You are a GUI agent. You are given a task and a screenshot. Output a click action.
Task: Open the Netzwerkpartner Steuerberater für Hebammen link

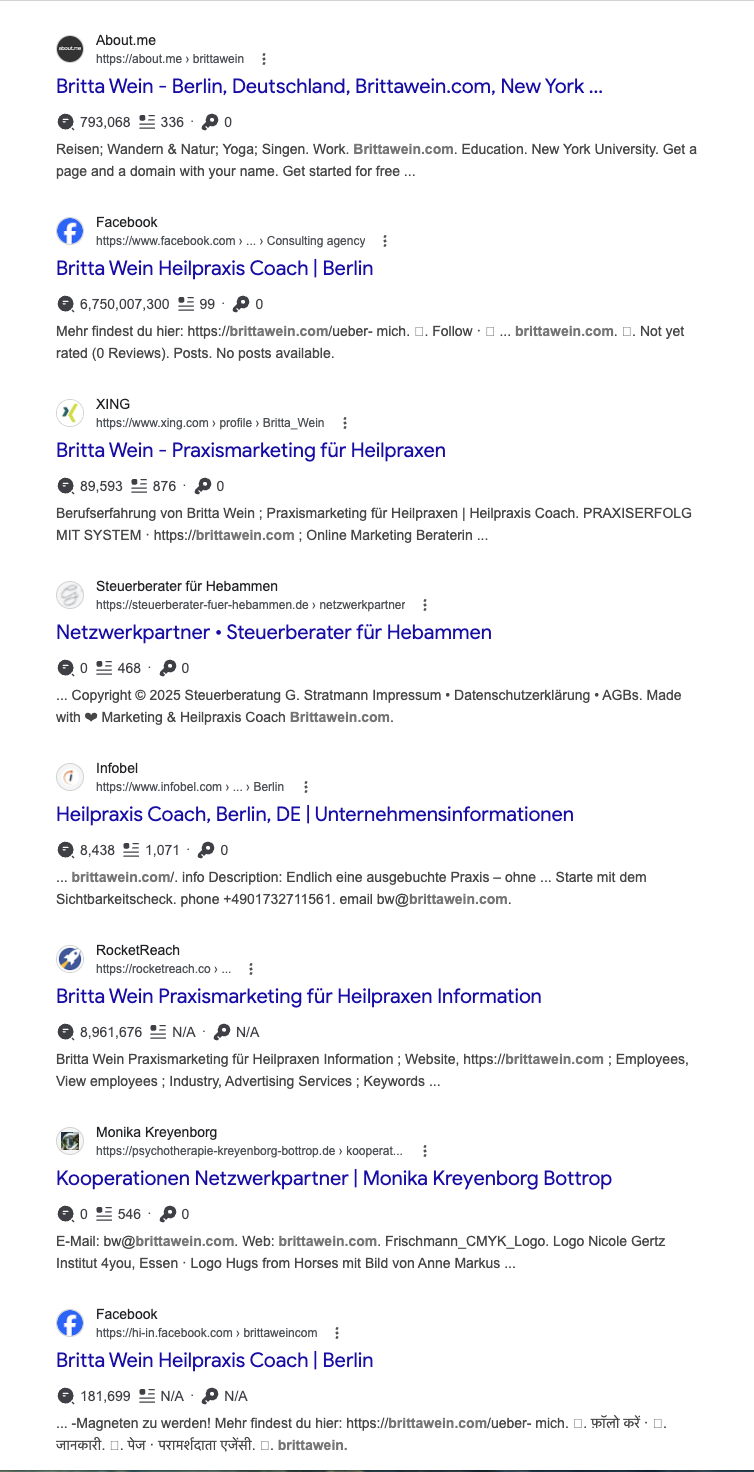click(274, 633)
